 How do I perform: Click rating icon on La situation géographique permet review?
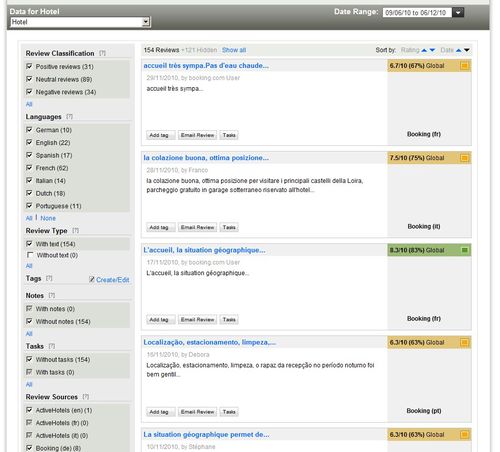click(x=464, y=435)
